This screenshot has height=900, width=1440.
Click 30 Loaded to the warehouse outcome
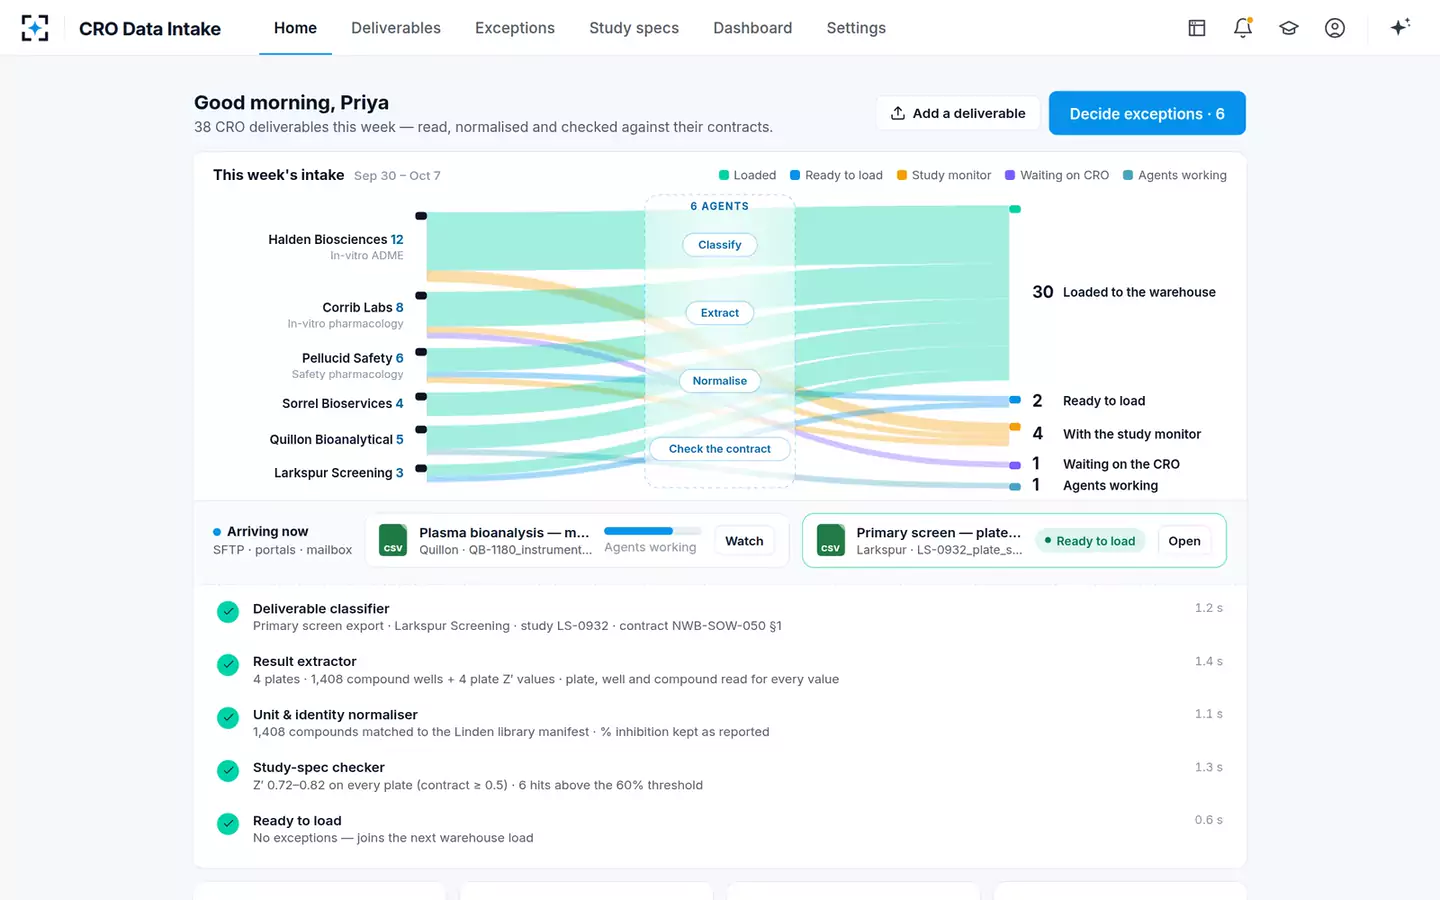coord(1124,292)
